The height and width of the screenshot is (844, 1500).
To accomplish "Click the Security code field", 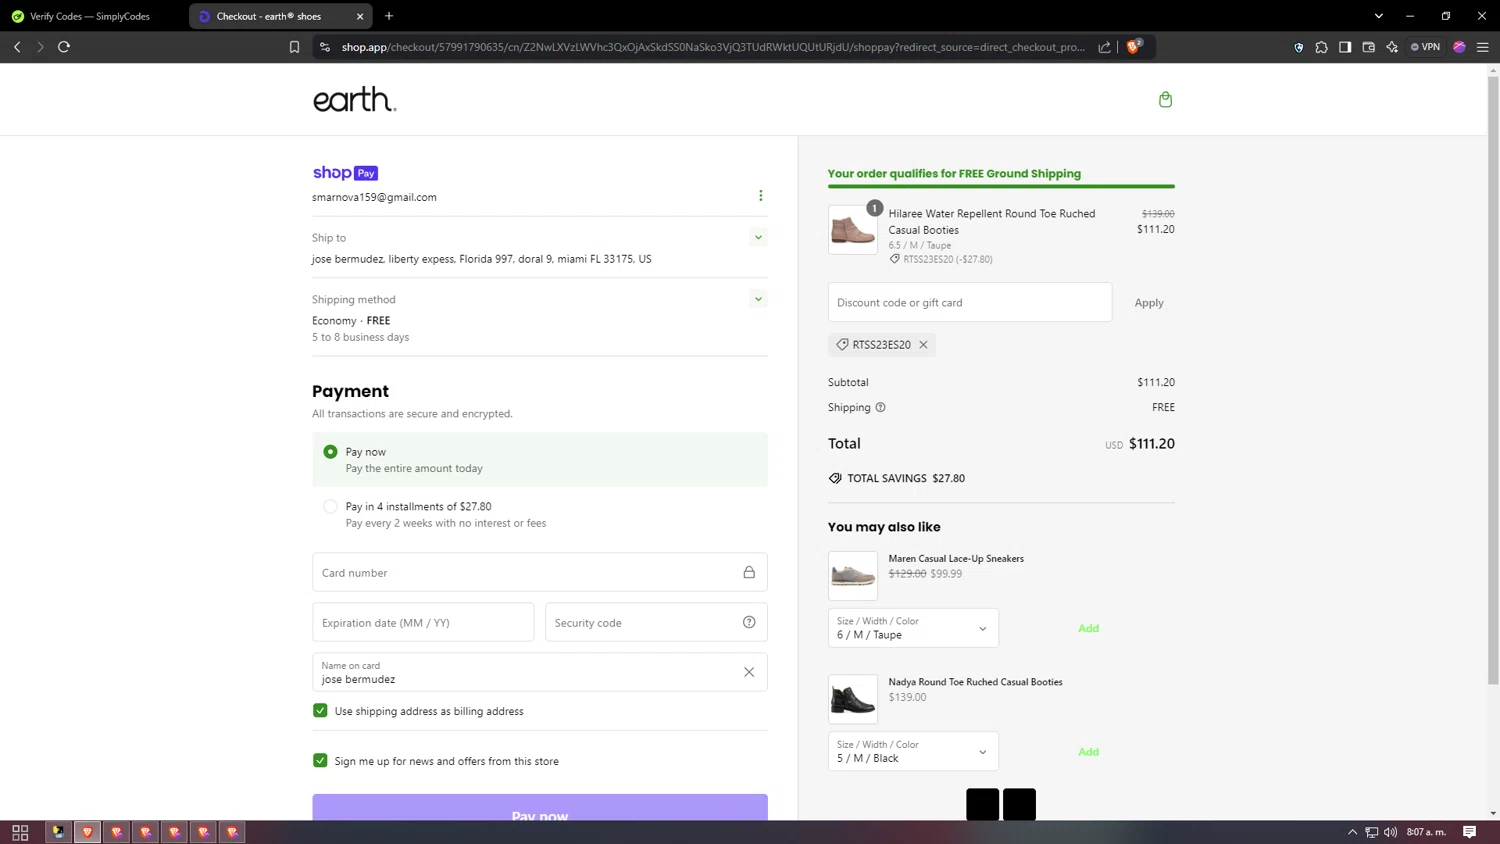I will click(656, 622).
